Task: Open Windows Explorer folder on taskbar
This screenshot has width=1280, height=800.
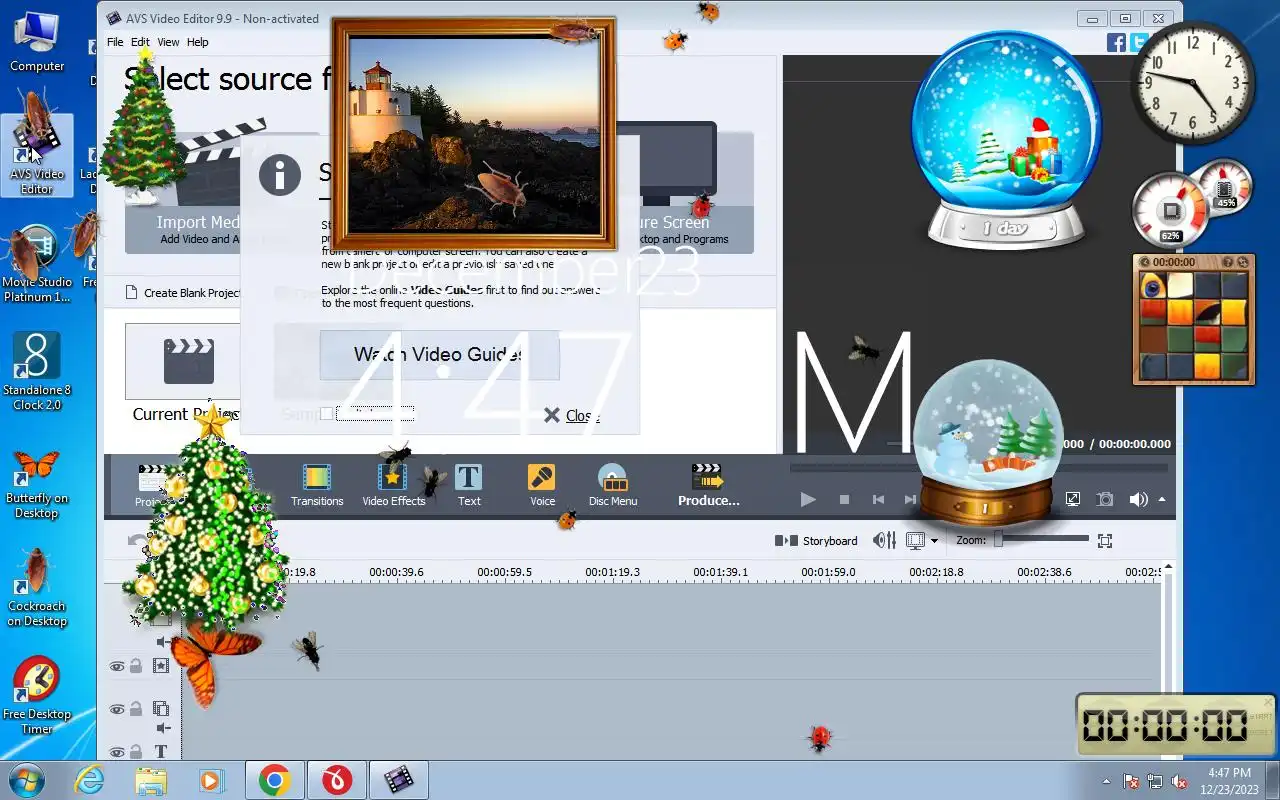Action: point(151,780)
